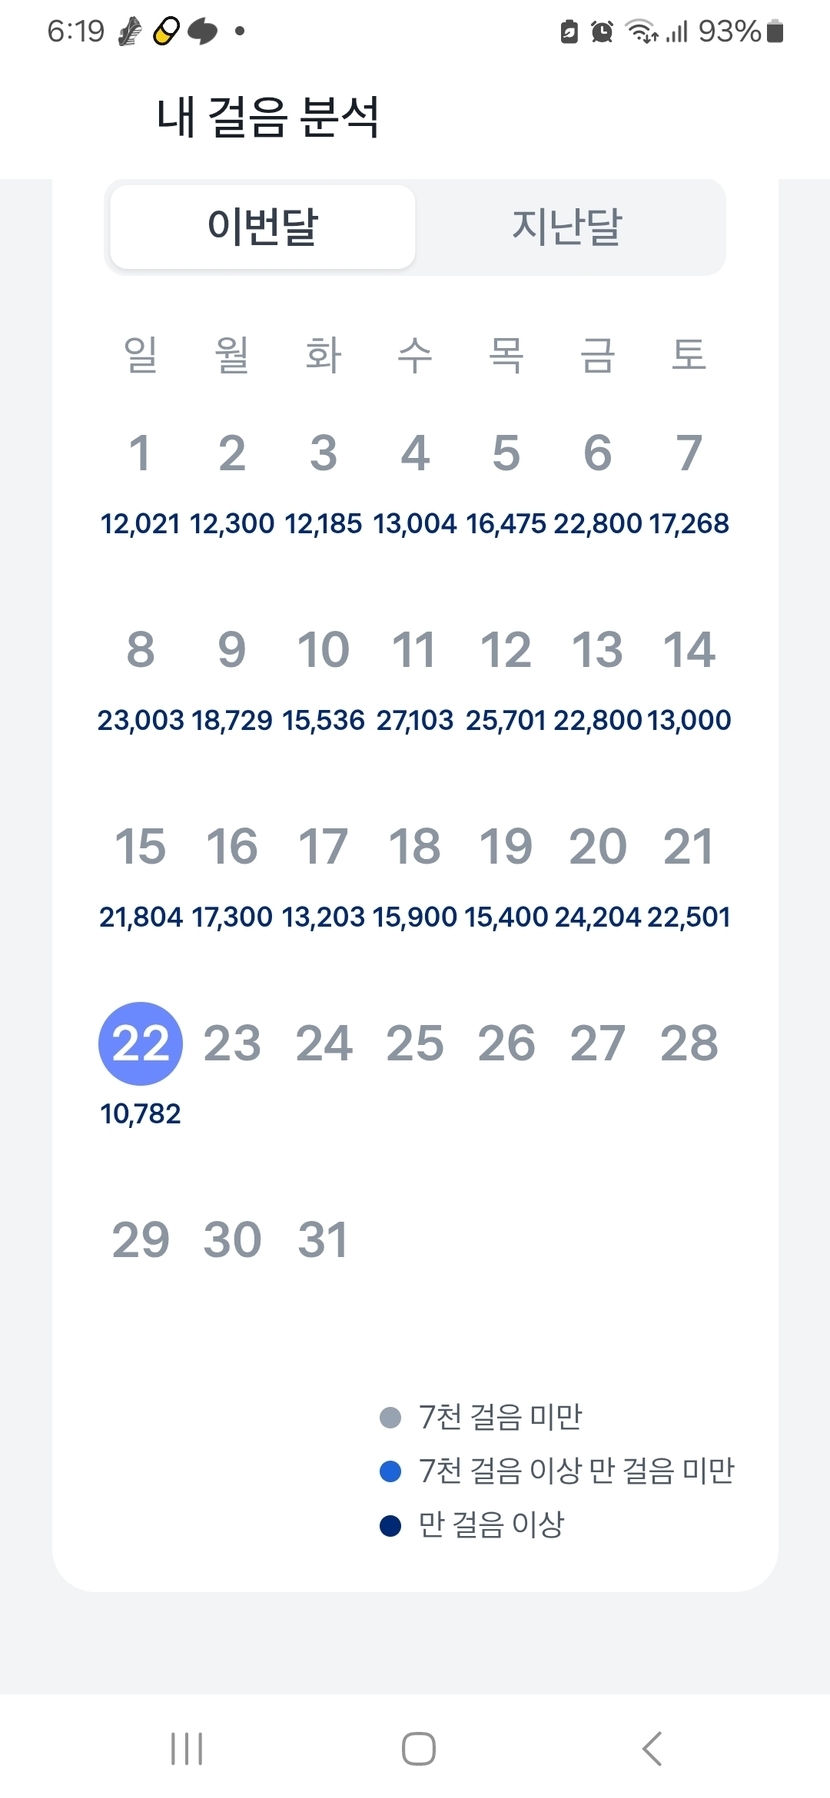Tap the blue 7천 걸음 이상 legend dot
Viewport: 830px width, 1798px height.
click(391, 1471)
